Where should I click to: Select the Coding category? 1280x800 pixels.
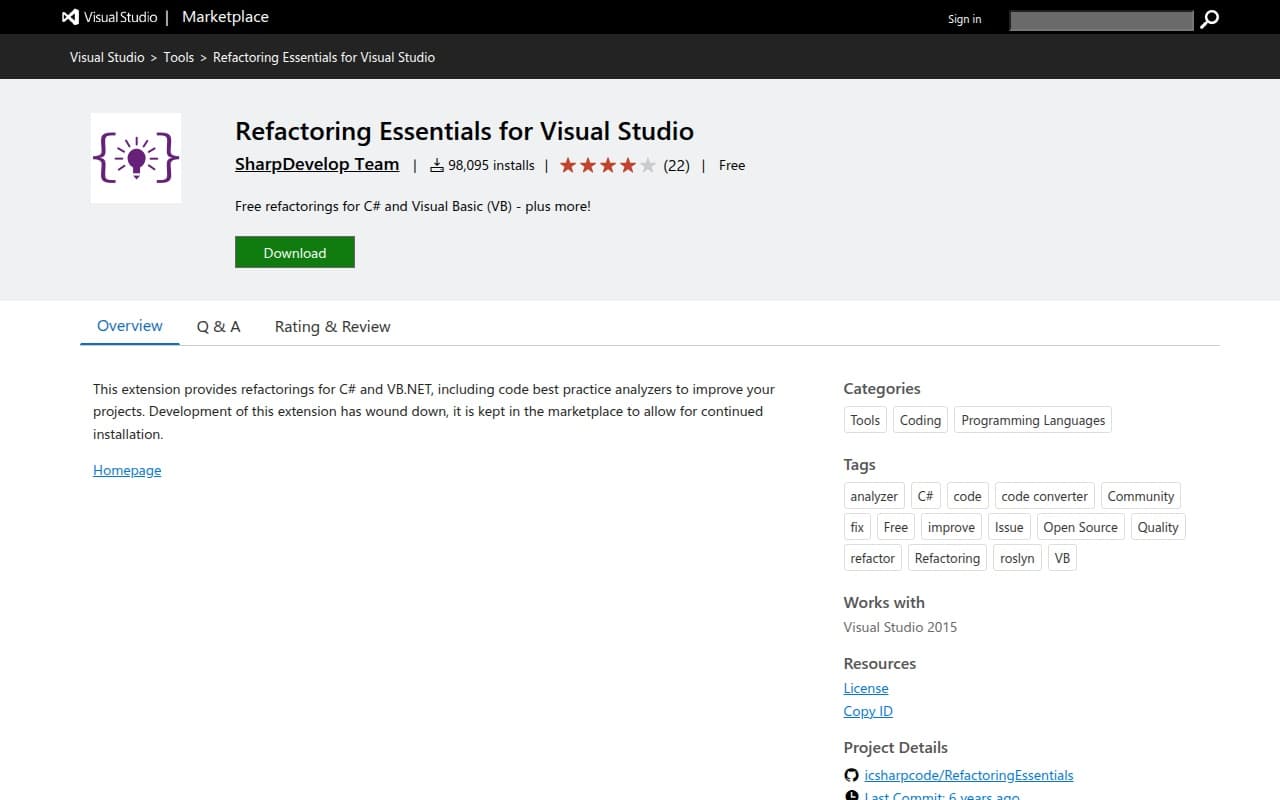point(920,420)
